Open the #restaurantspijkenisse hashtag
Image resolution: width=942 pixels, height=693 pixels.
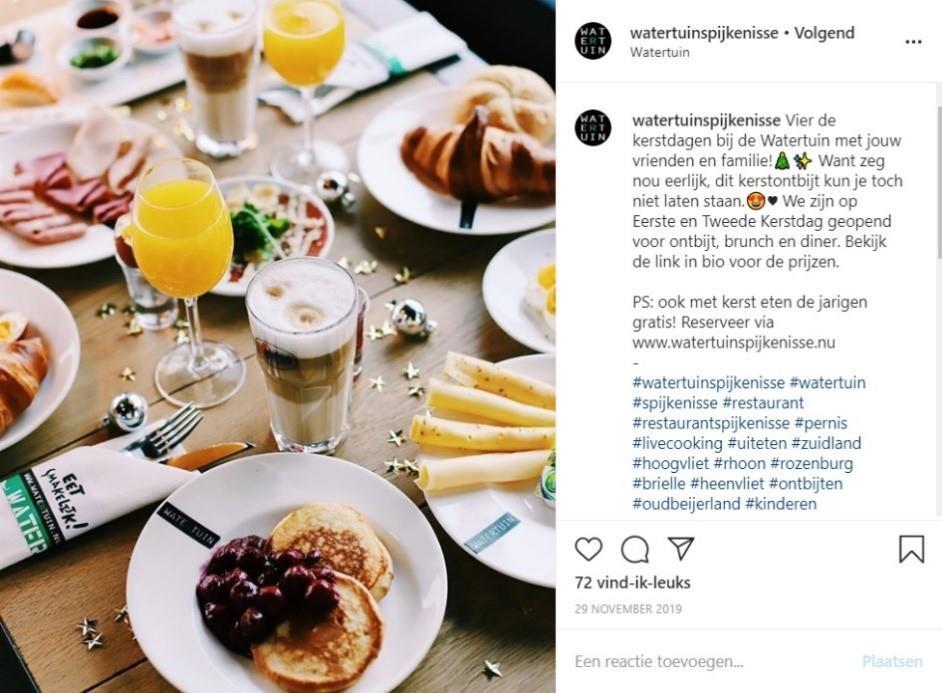(x=710, y=423)
